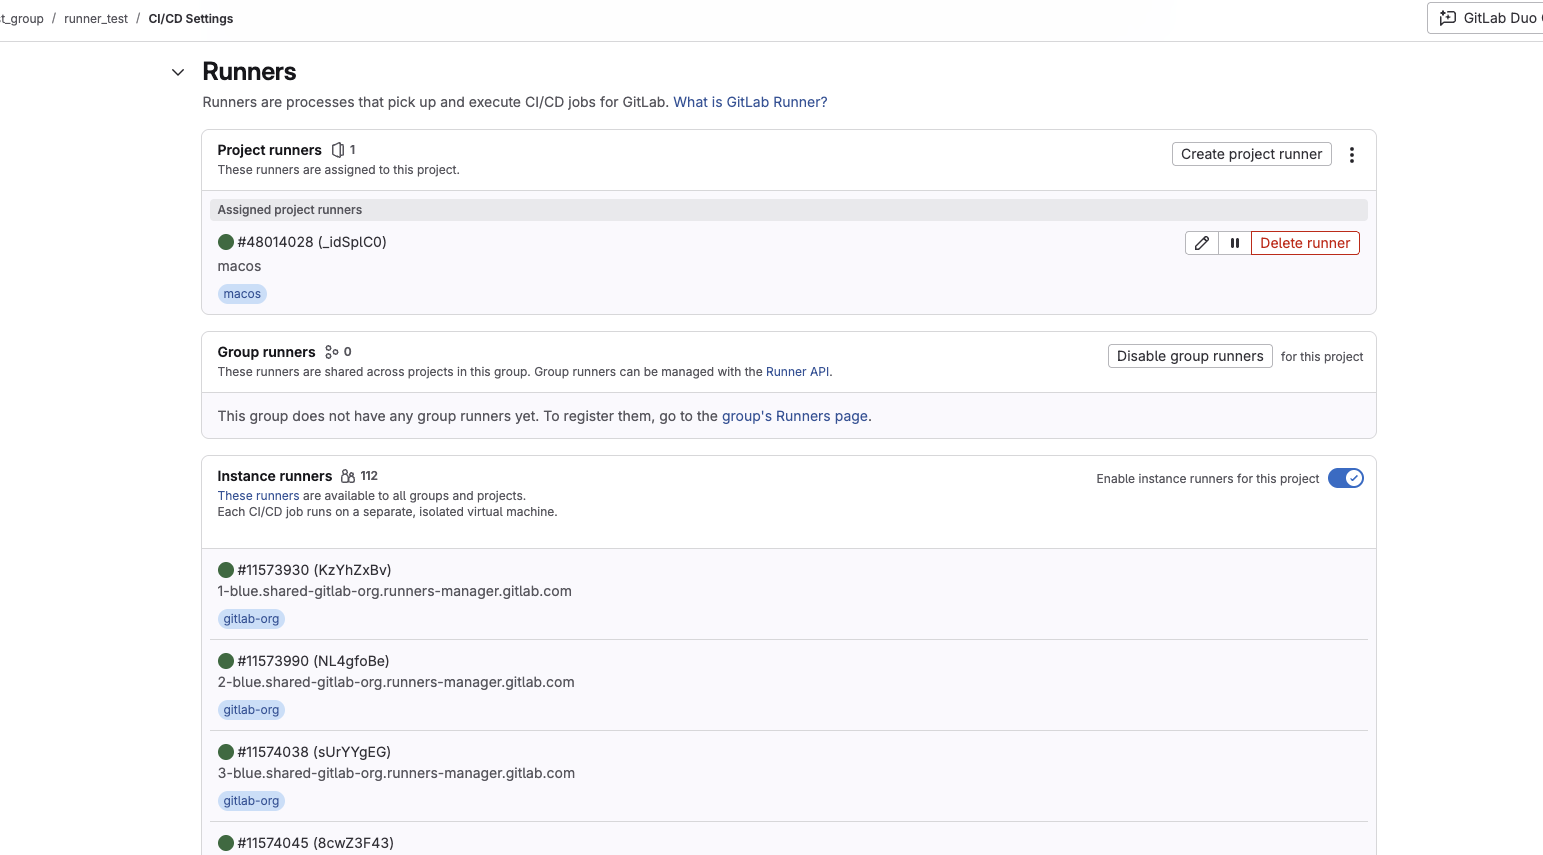1543x855 pixels.
Task: Click the project runners count icon
Action: (x=338, y=150)
